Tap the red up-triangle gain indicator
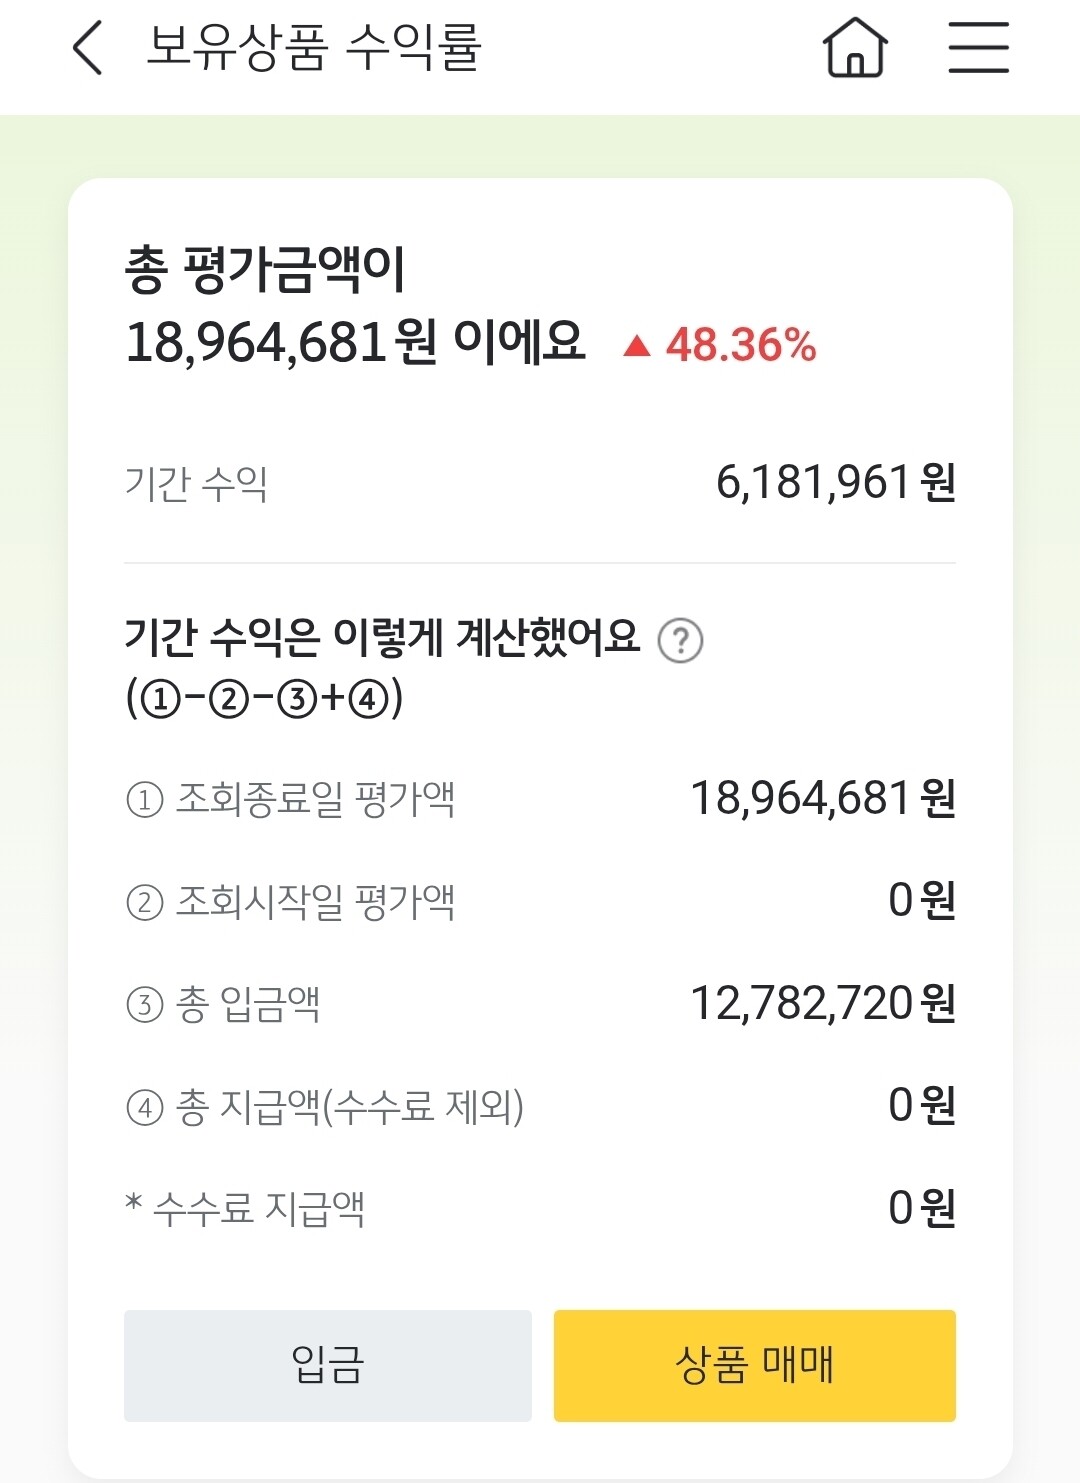The height and width of the screenshot is (1483, 1080). coord(636,346)
